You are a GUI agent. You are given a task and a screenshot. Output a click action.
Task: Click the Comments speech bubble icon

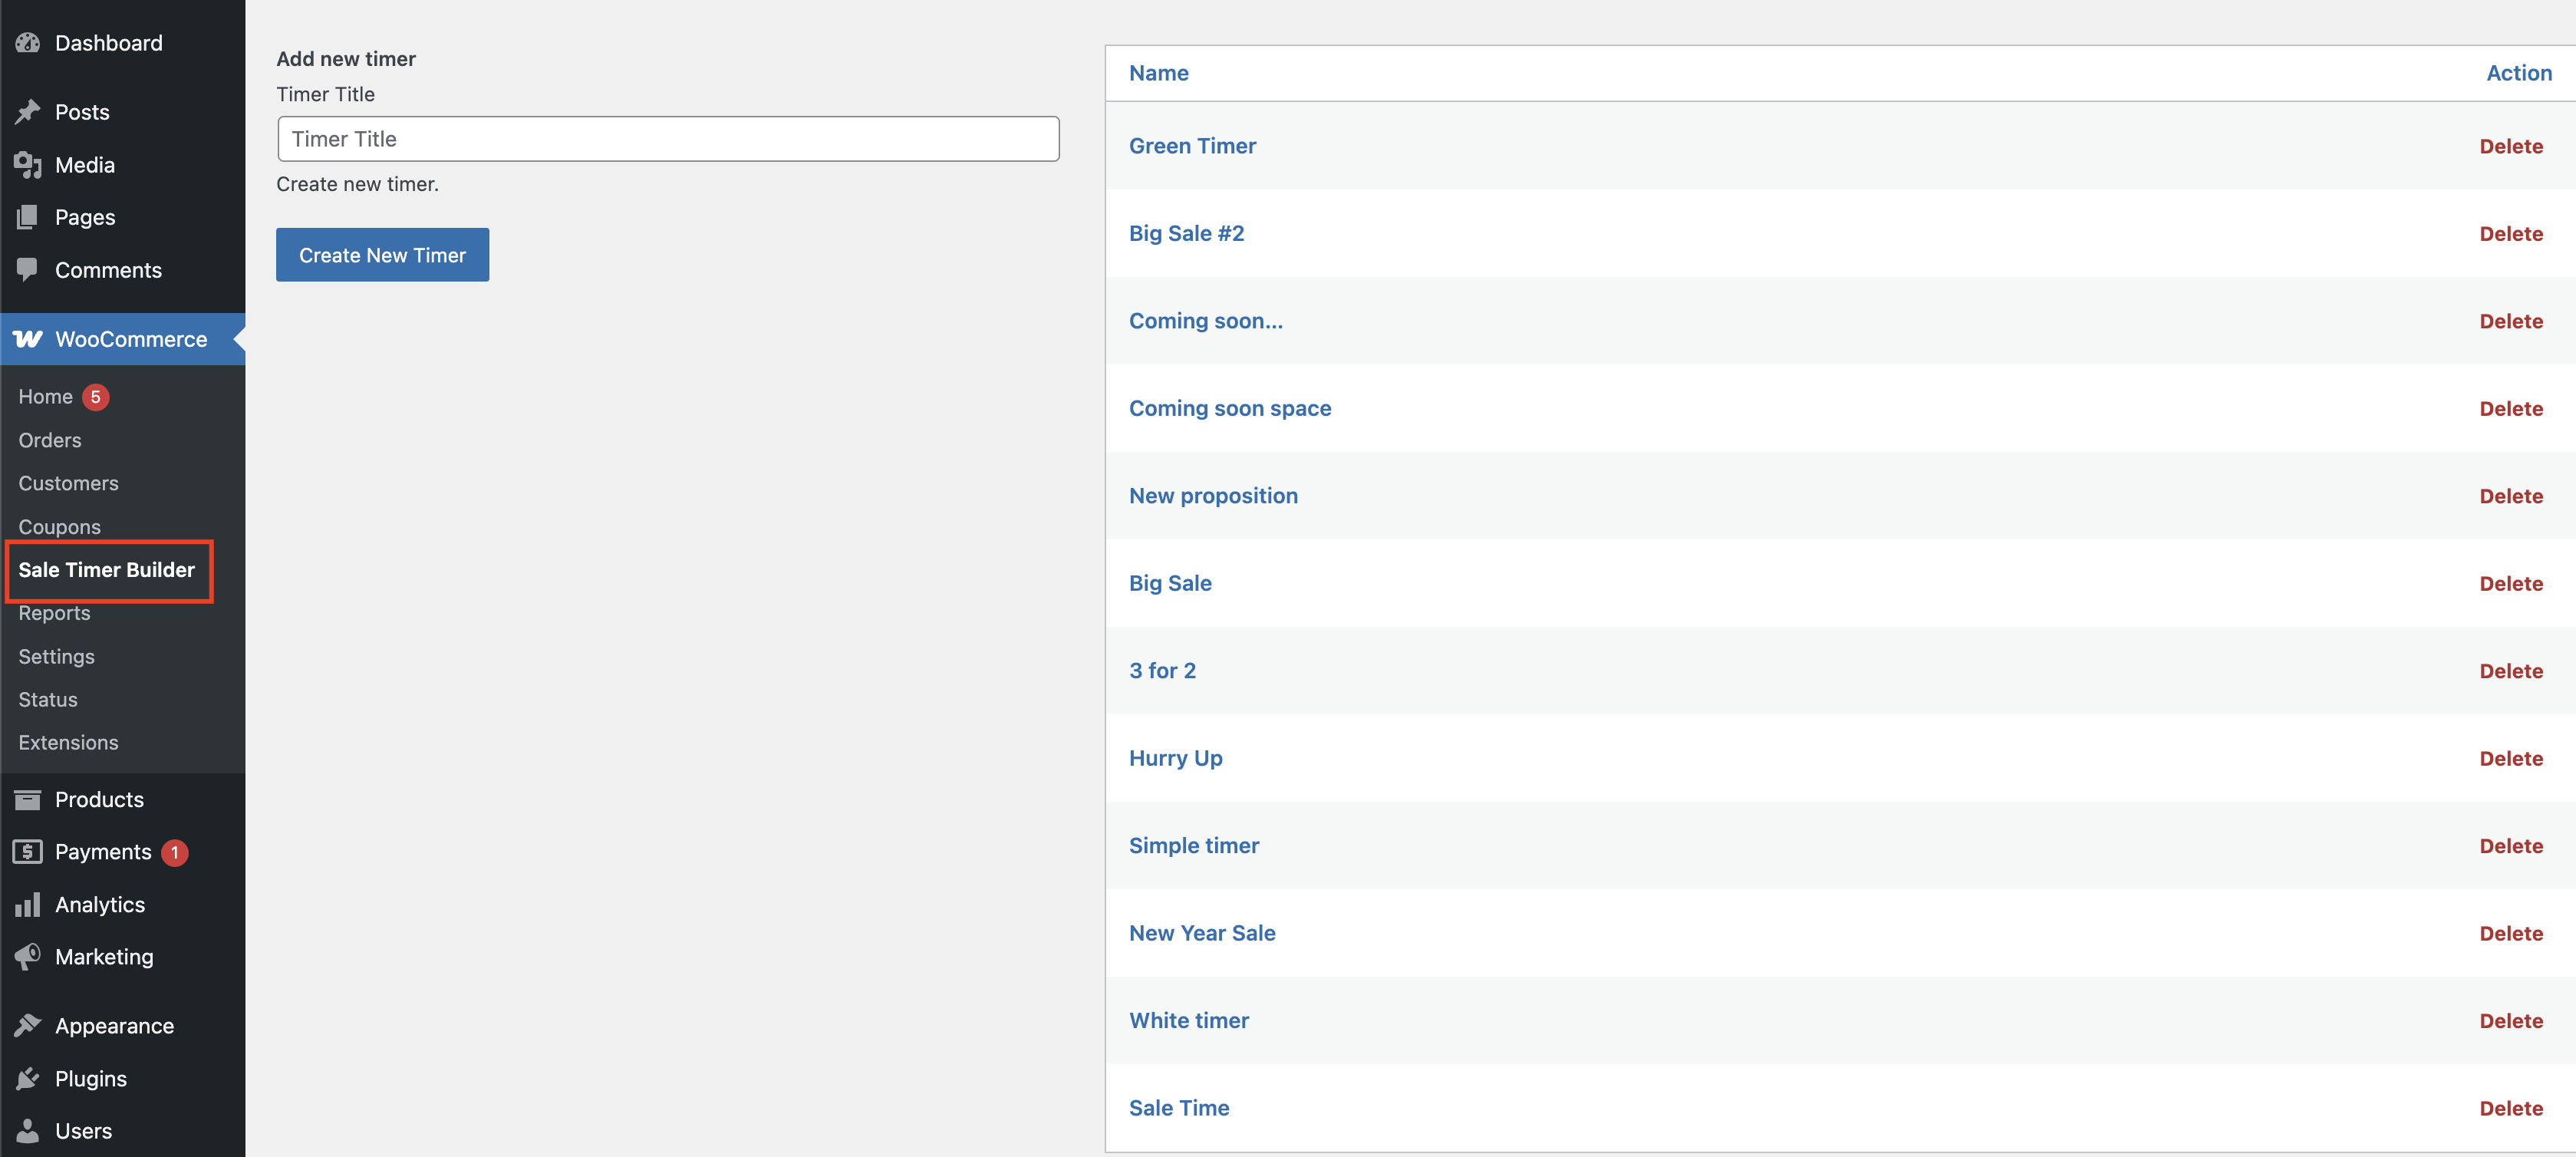pos(28,269)
